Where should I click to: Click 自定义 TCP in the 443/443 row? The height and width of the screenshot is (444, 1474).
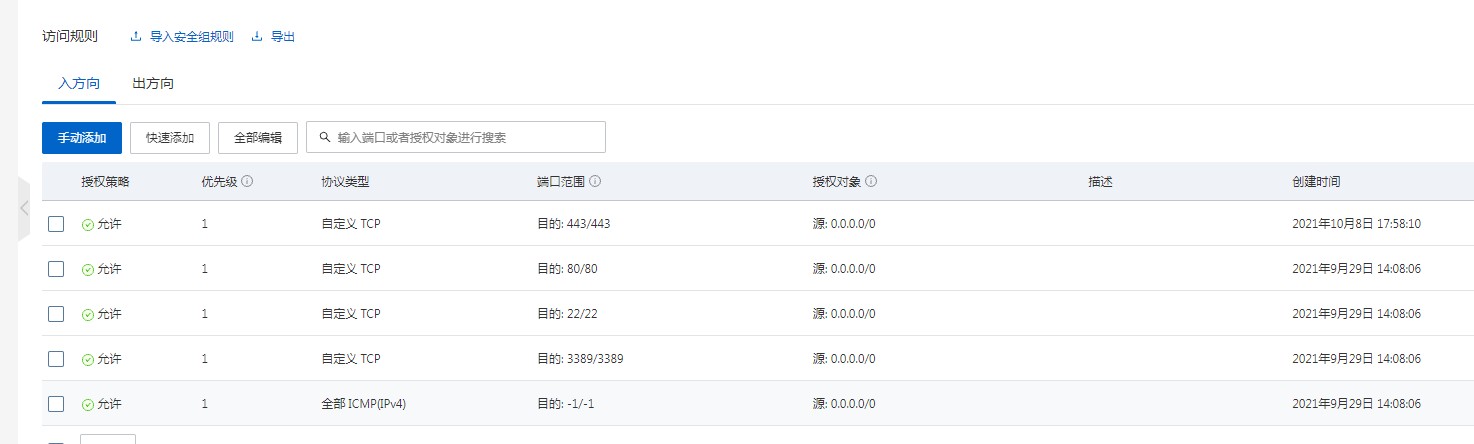(x=351, y=224)
